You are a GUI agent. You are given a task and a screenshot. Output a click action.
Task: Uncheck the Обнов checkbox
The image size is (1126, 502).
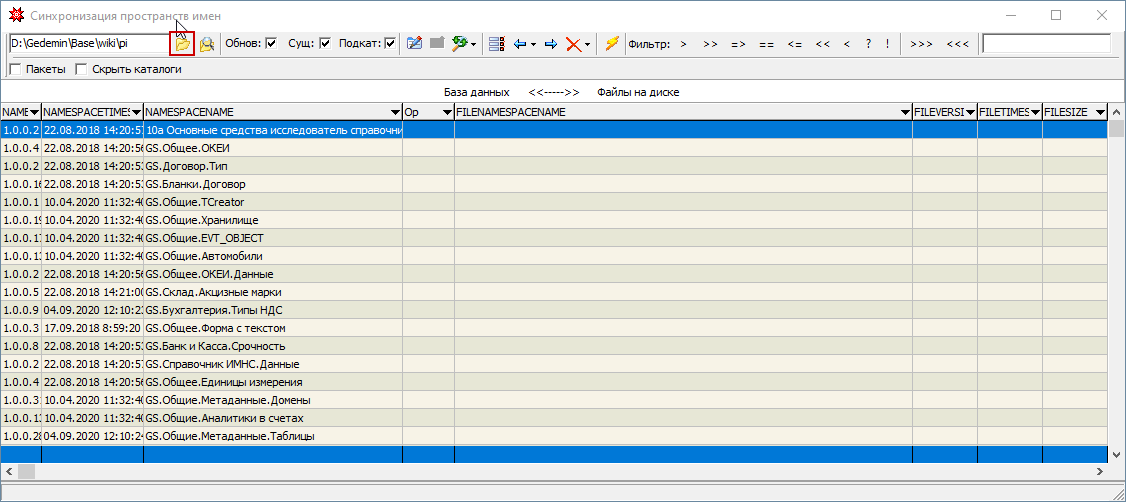click(x=271, y=44)
